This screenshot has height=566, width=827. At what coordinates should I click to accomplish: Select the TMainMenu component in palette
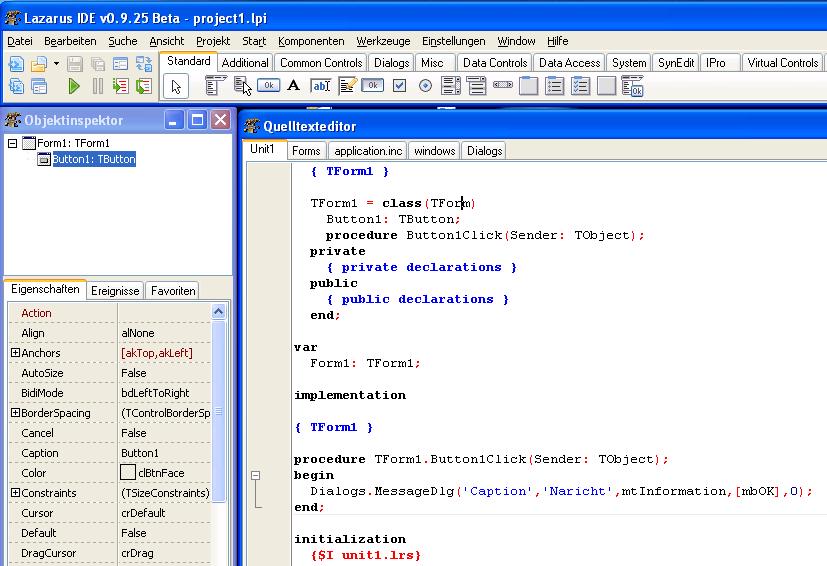(215, 86)
